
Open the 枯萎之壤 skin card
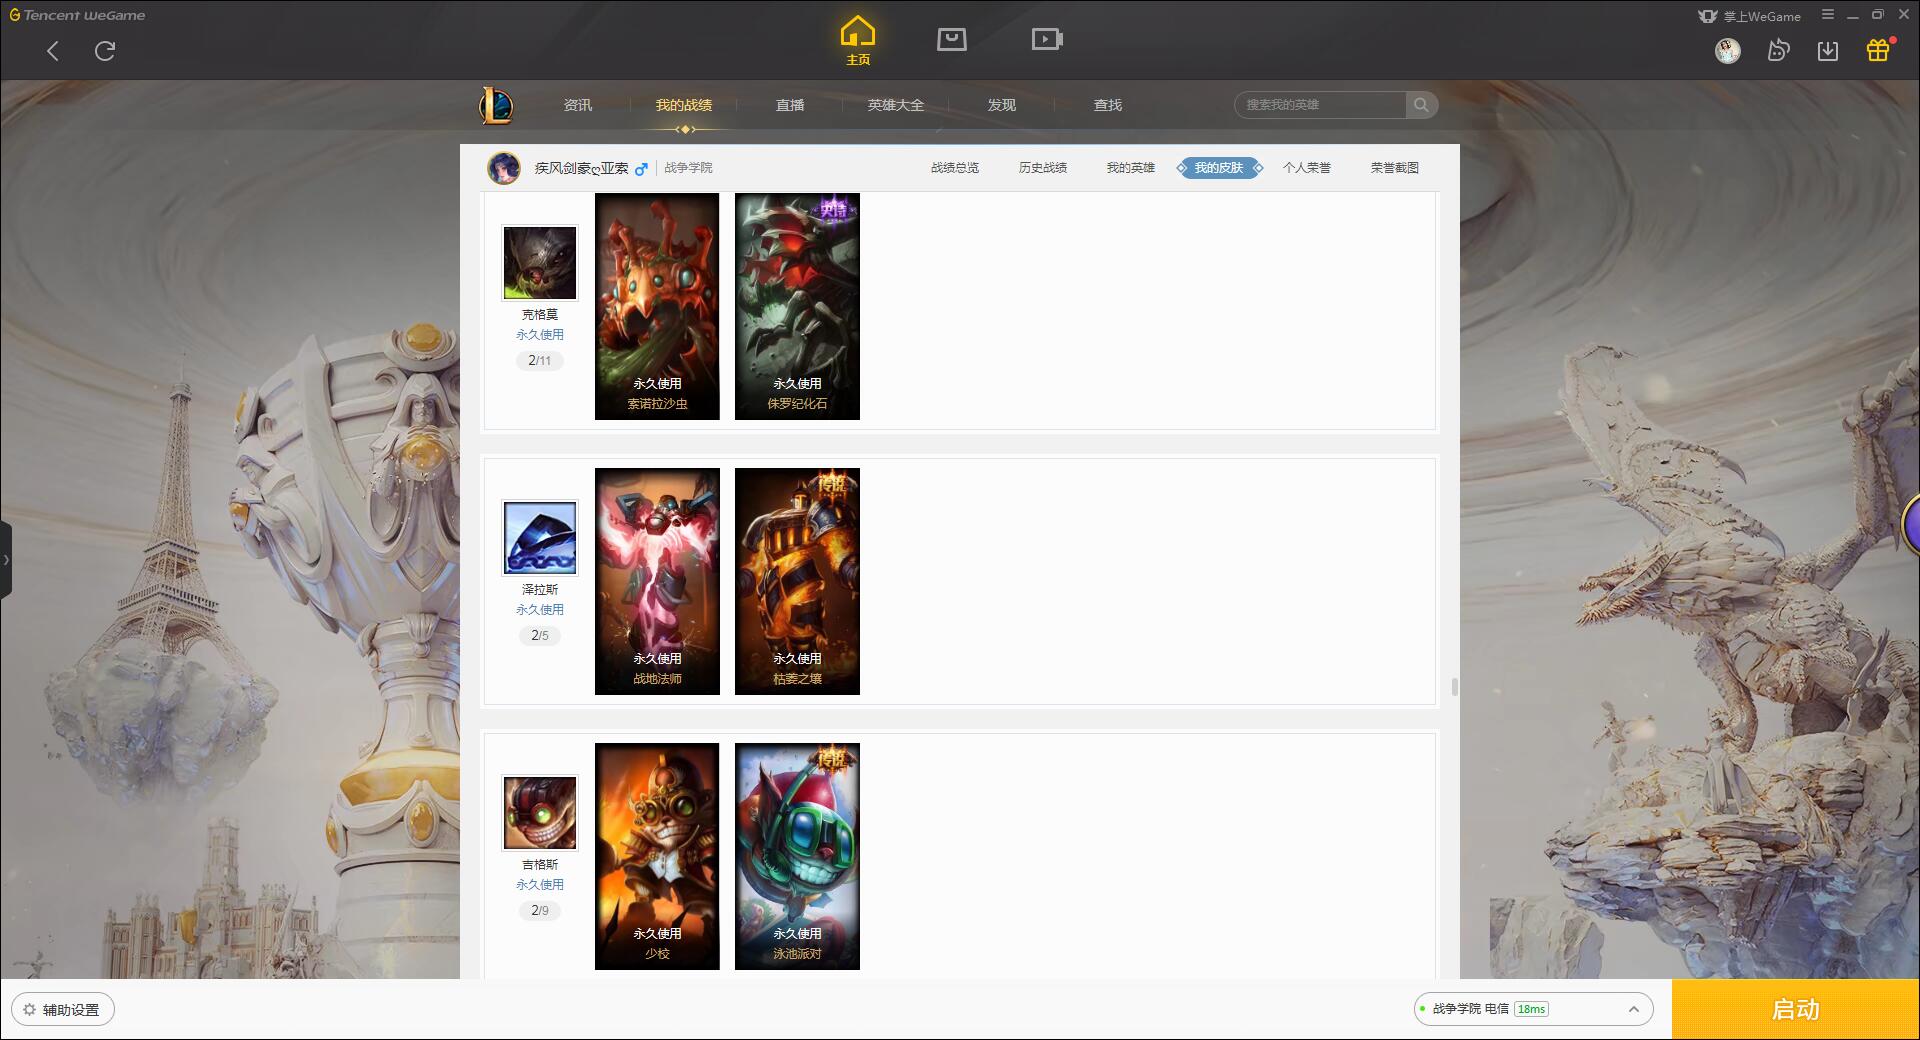797,582
